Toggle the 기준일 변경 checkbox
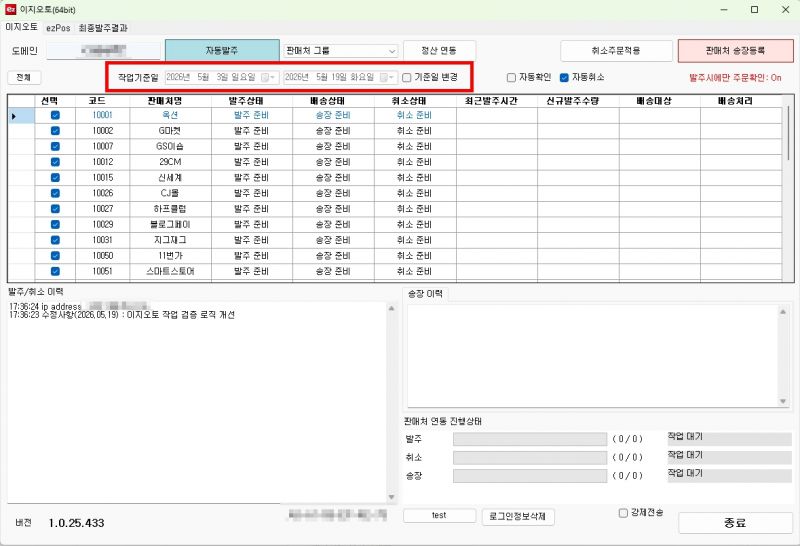 click(x=407, y=78)
